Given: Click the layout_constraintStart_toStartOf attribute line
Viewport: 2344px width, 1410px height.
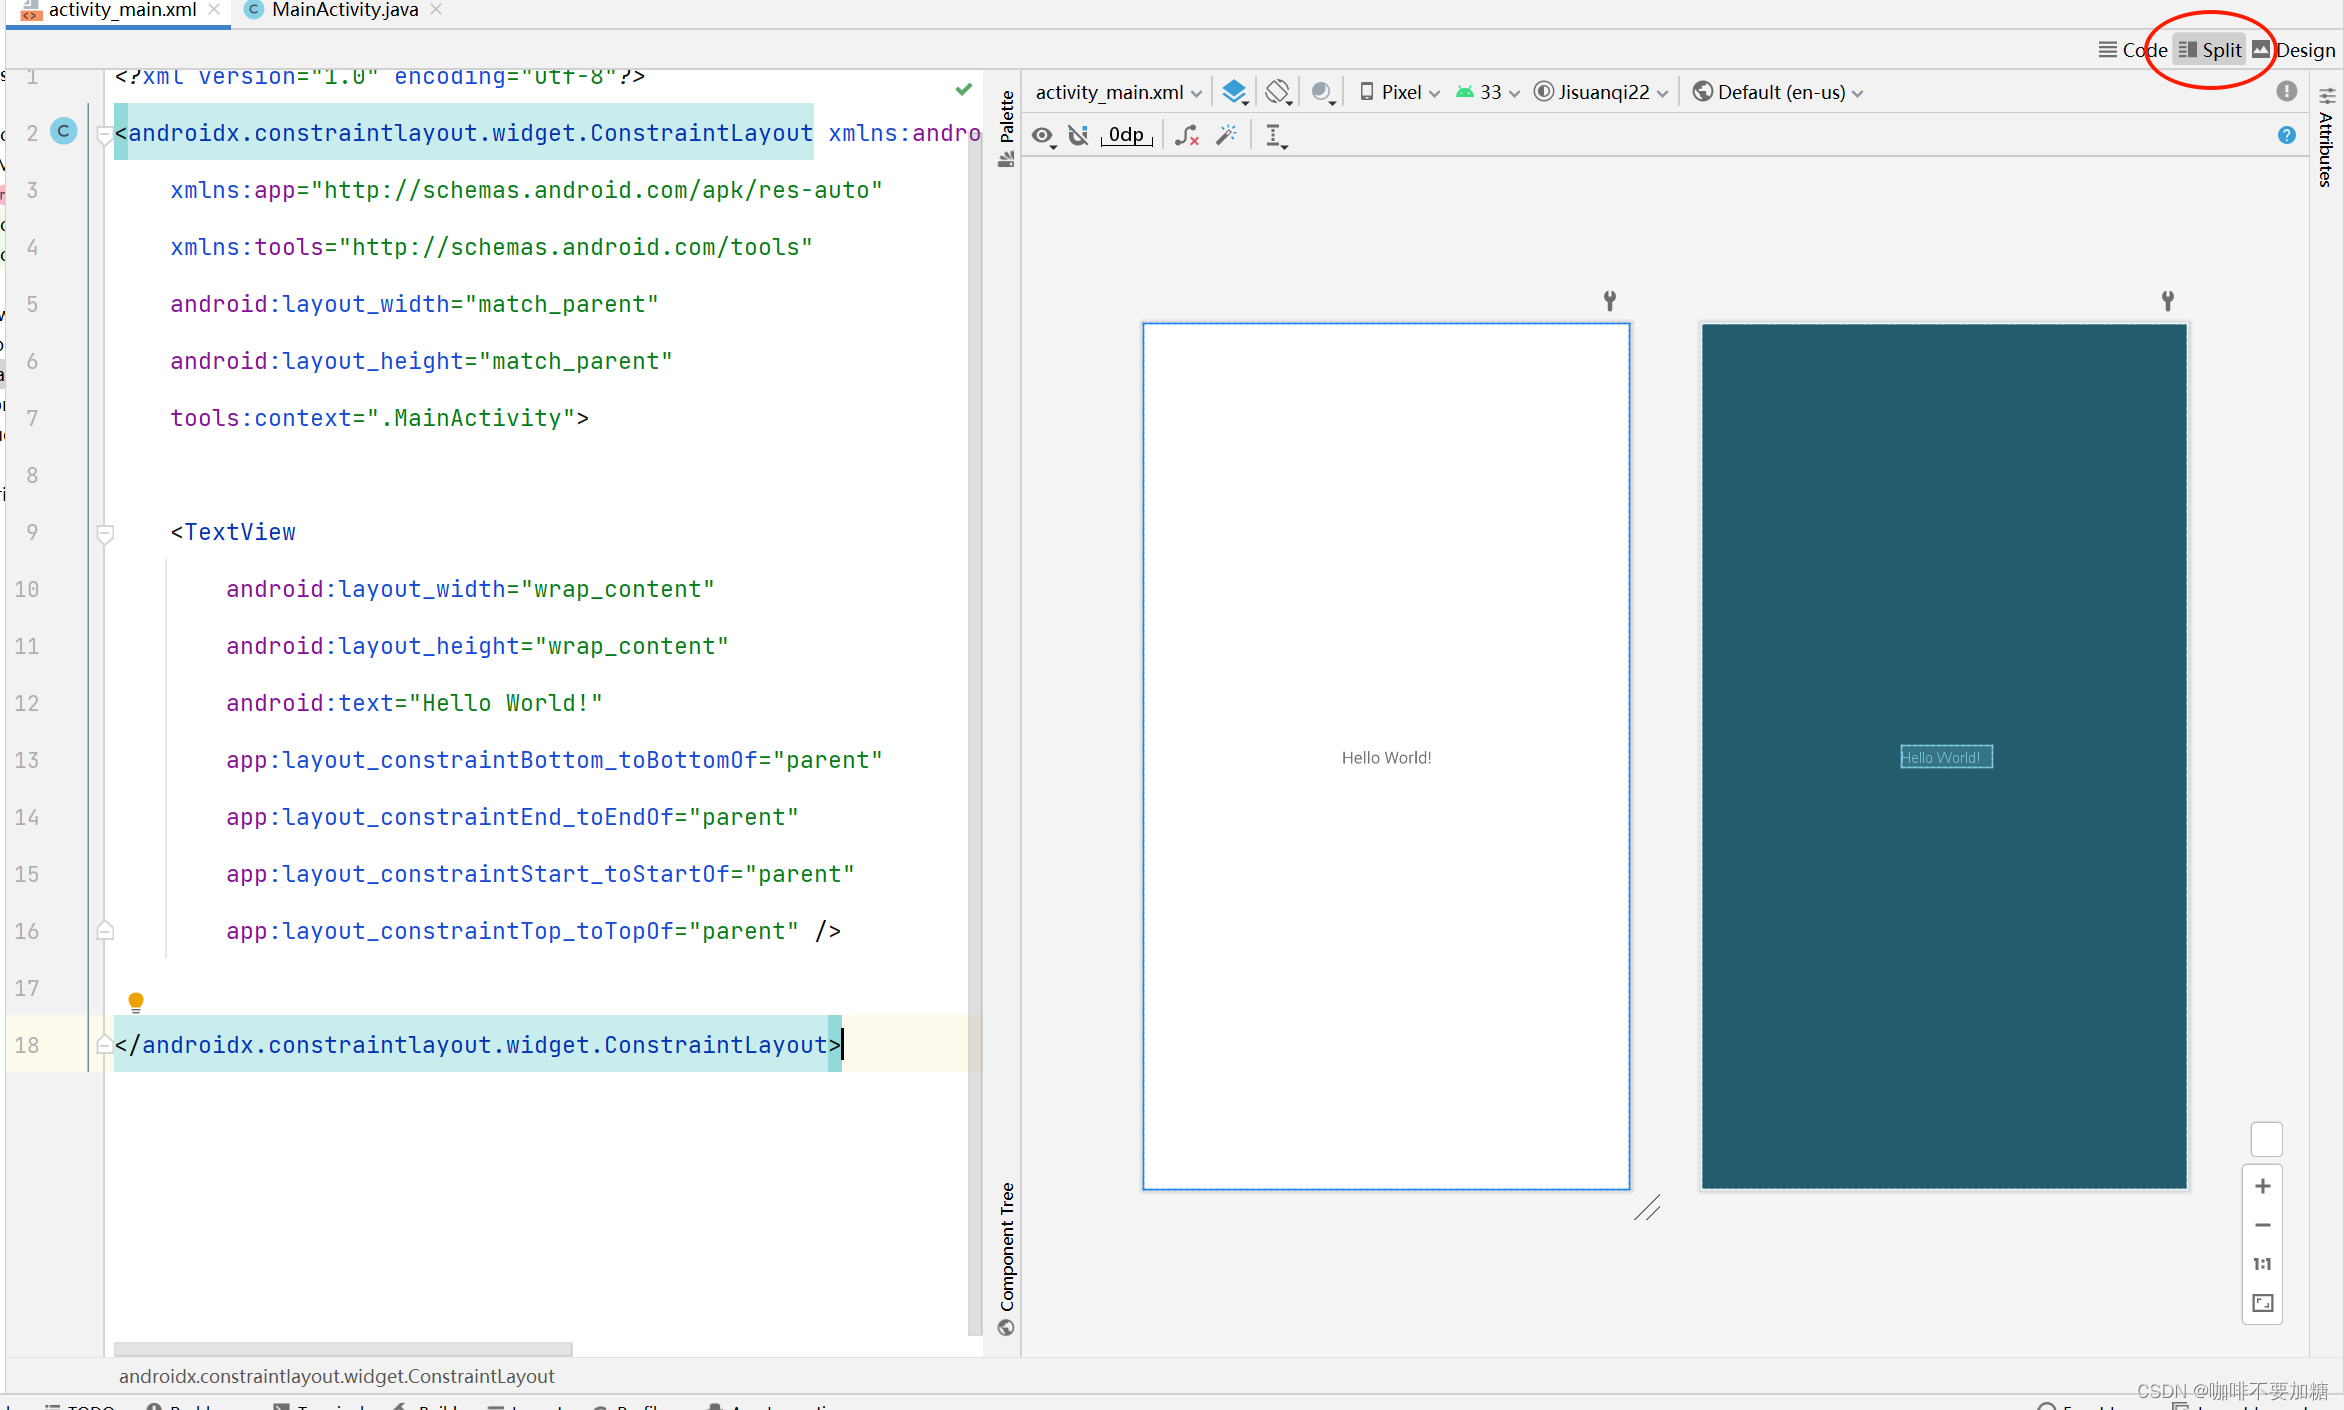Looking at the screenshot, I should [540, 874].
